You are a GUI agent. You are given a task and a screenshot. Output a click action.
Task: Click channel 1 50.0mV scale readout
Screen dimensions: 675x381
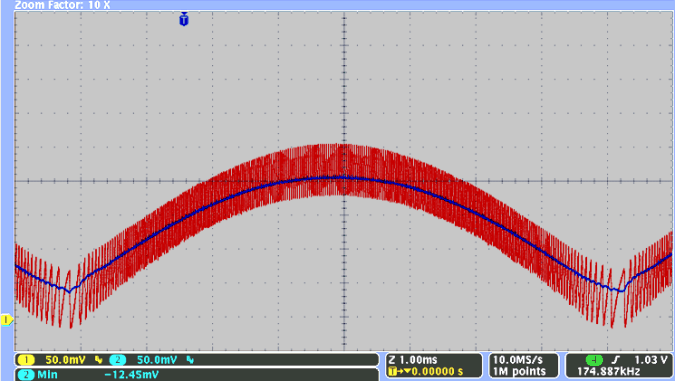tap(65, 360)
